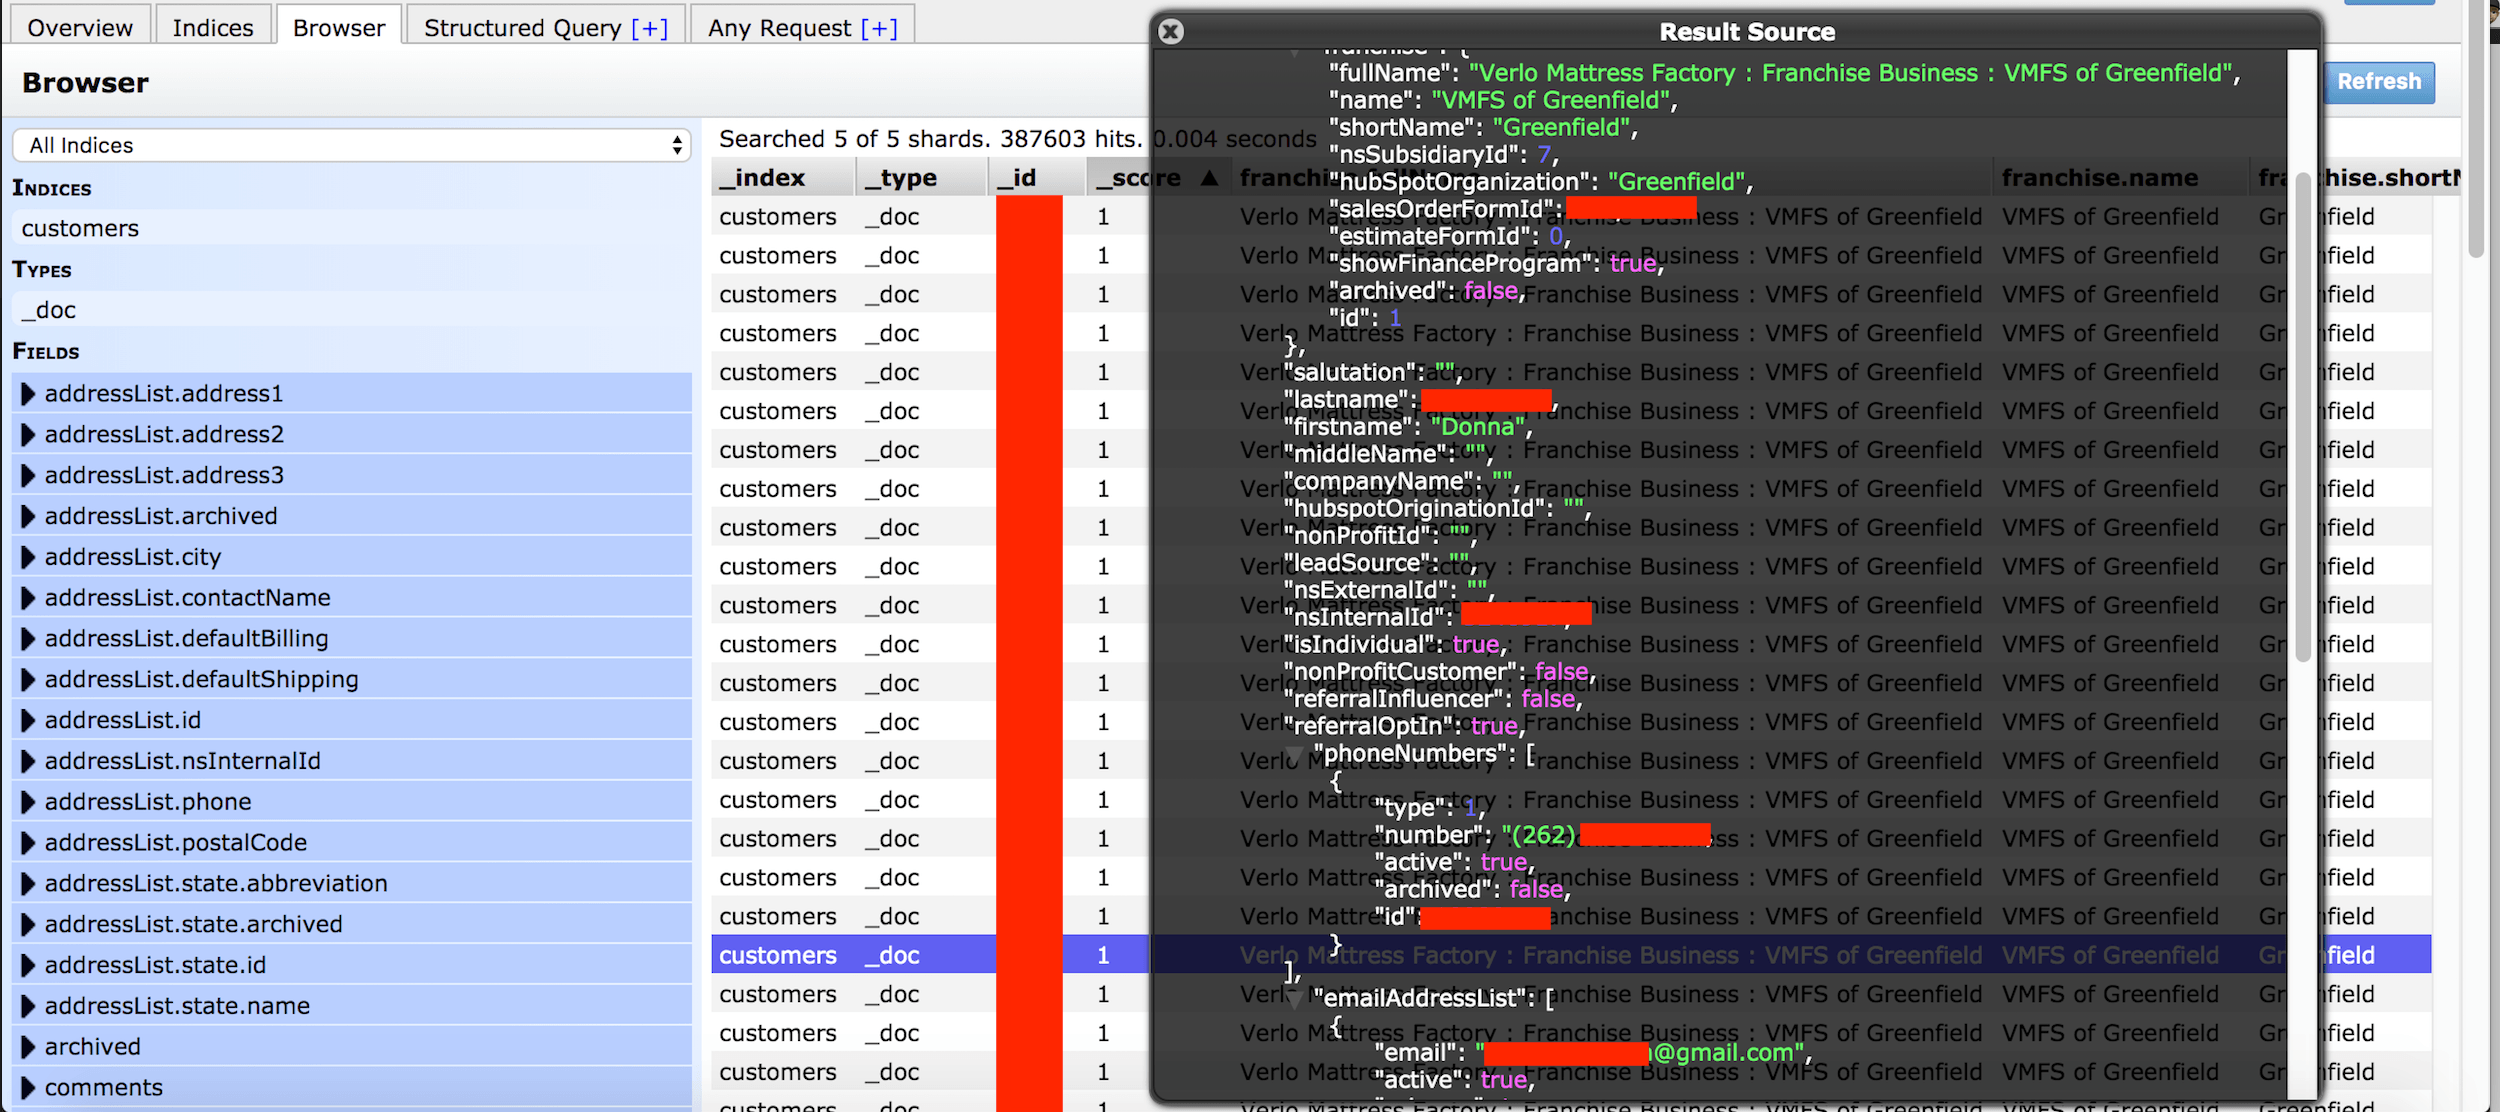Expand the addressList.postalCode field
The width and height of the screenshot is (2500, 1112).
click(x=28, y=843)
